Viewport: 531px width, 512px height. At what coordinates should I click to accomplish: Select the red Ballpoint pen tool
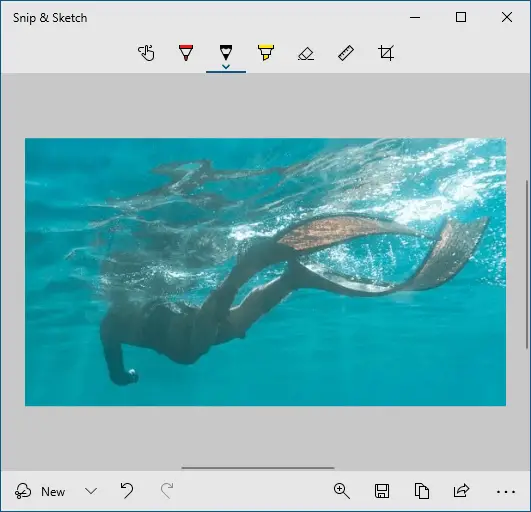coord(186,53)
